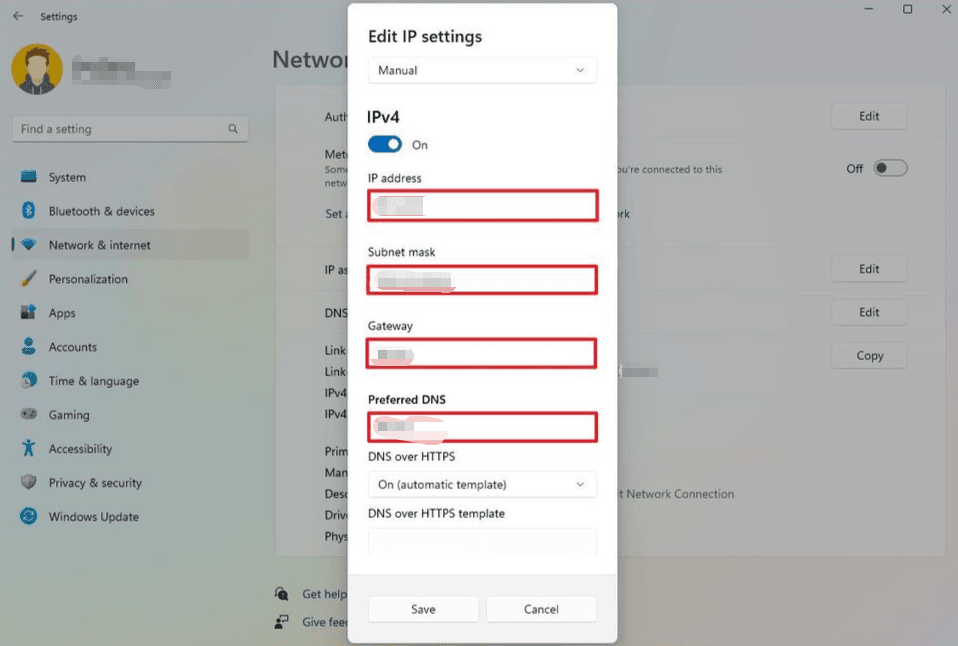Click the IP address input field

point(482,205)
